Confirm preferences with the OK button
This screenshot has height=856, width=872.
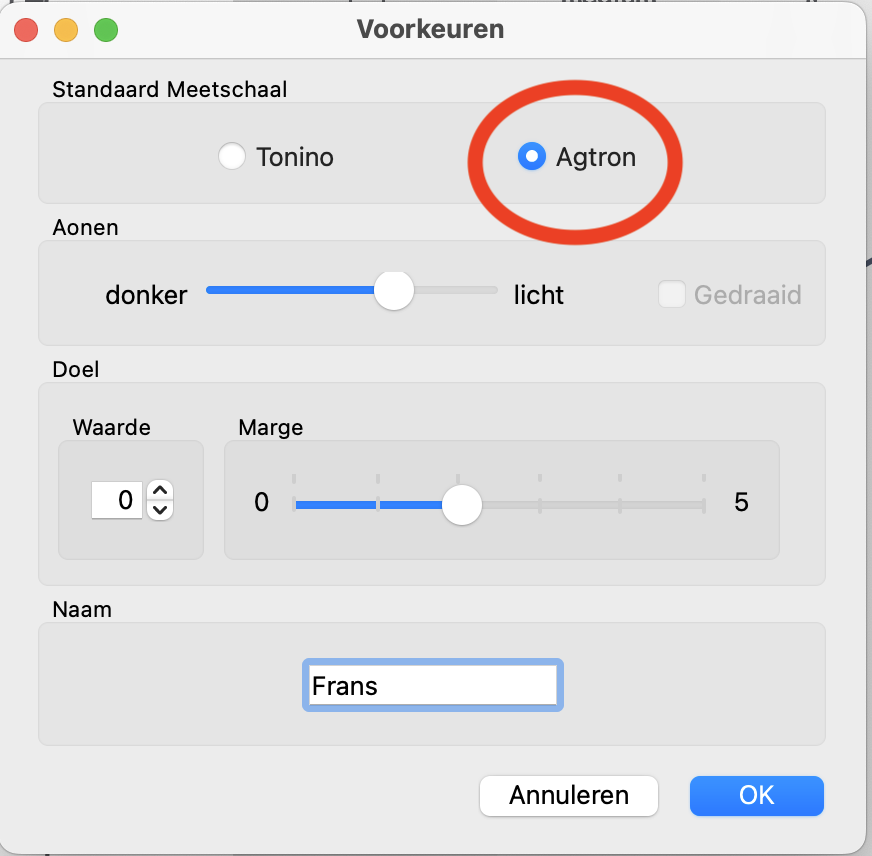tap(756, 795)
